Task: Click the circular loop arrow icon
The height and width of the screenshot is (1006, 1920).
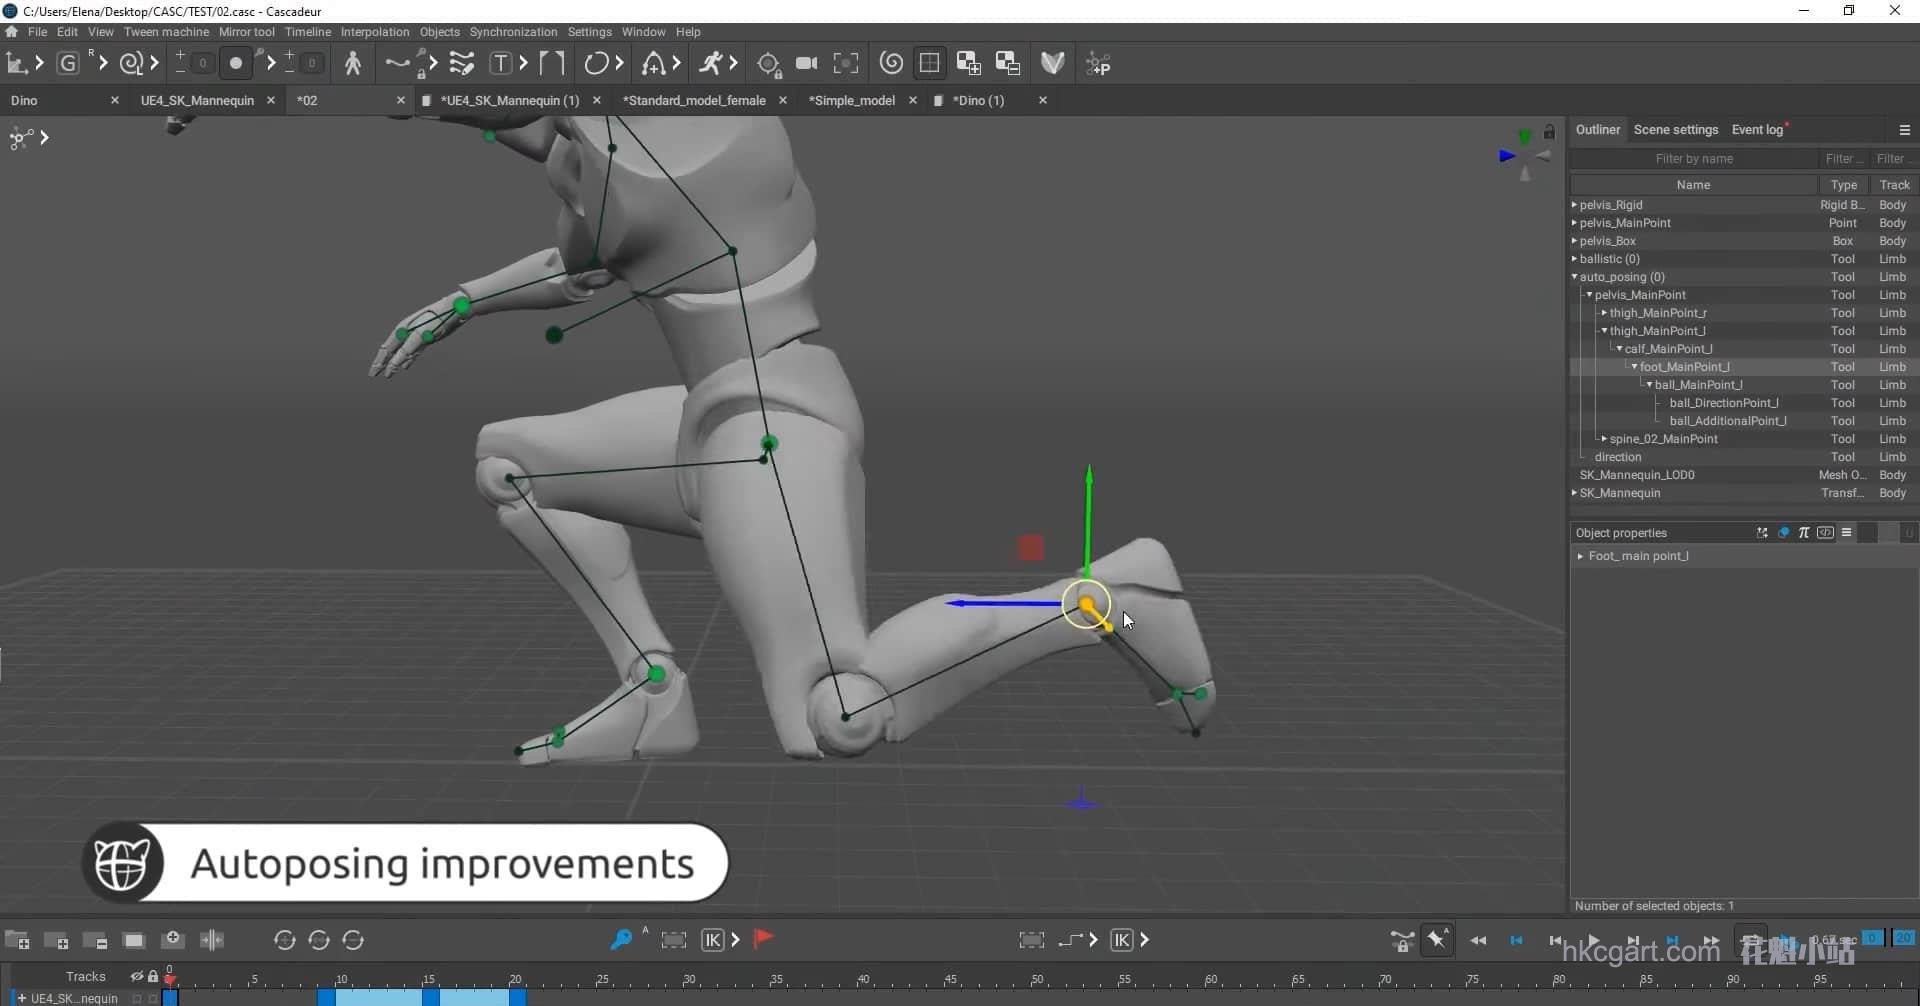Action: coord(596,64)
